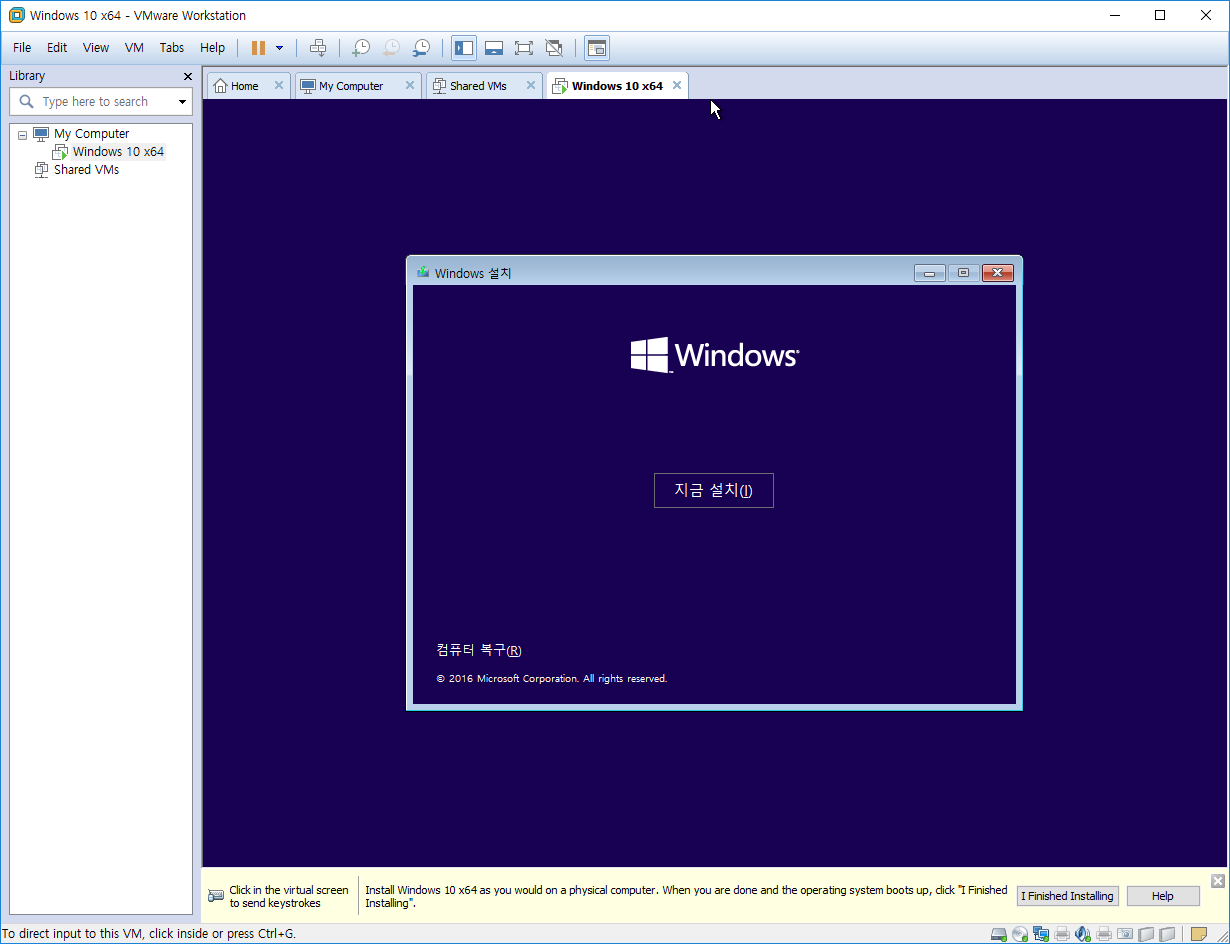This screenshot has height=944, width=1230.
Task: Click the hard disk status bar icon
Action: click(x=998, y=934)
